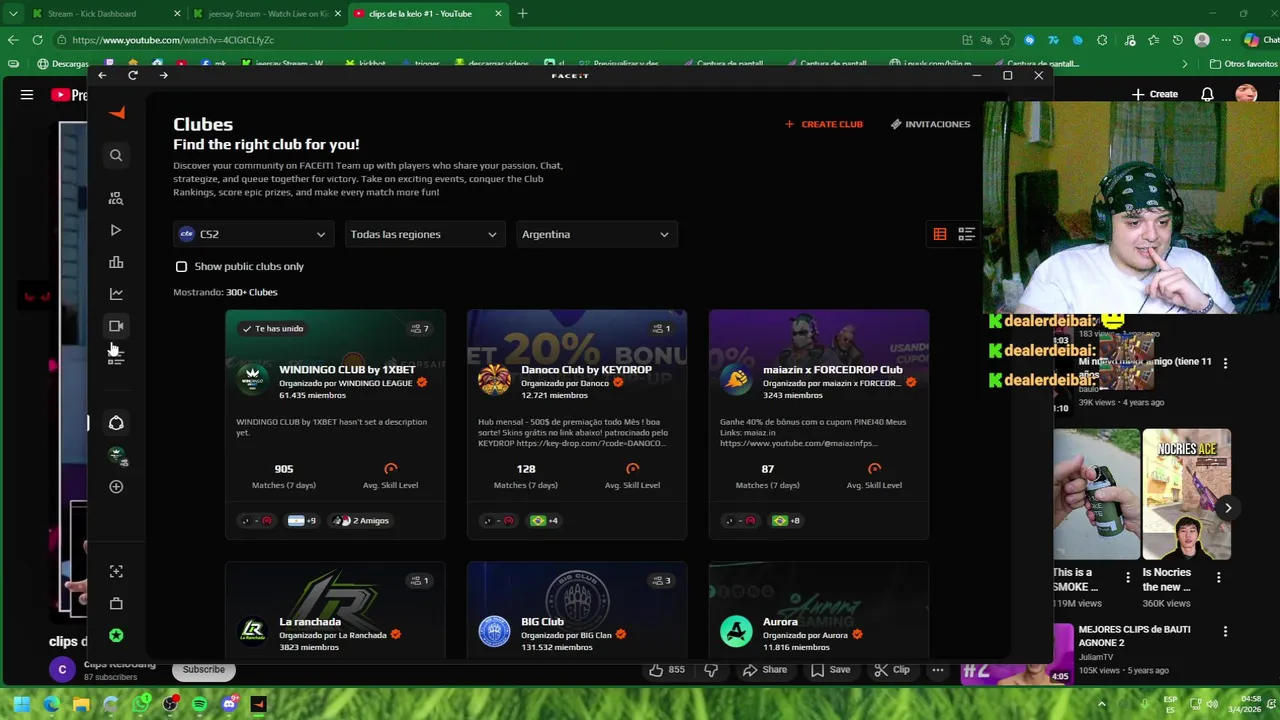Switch to list view of clubs
Viewport: 1280px width, 720px height.
tap(966, 234)
